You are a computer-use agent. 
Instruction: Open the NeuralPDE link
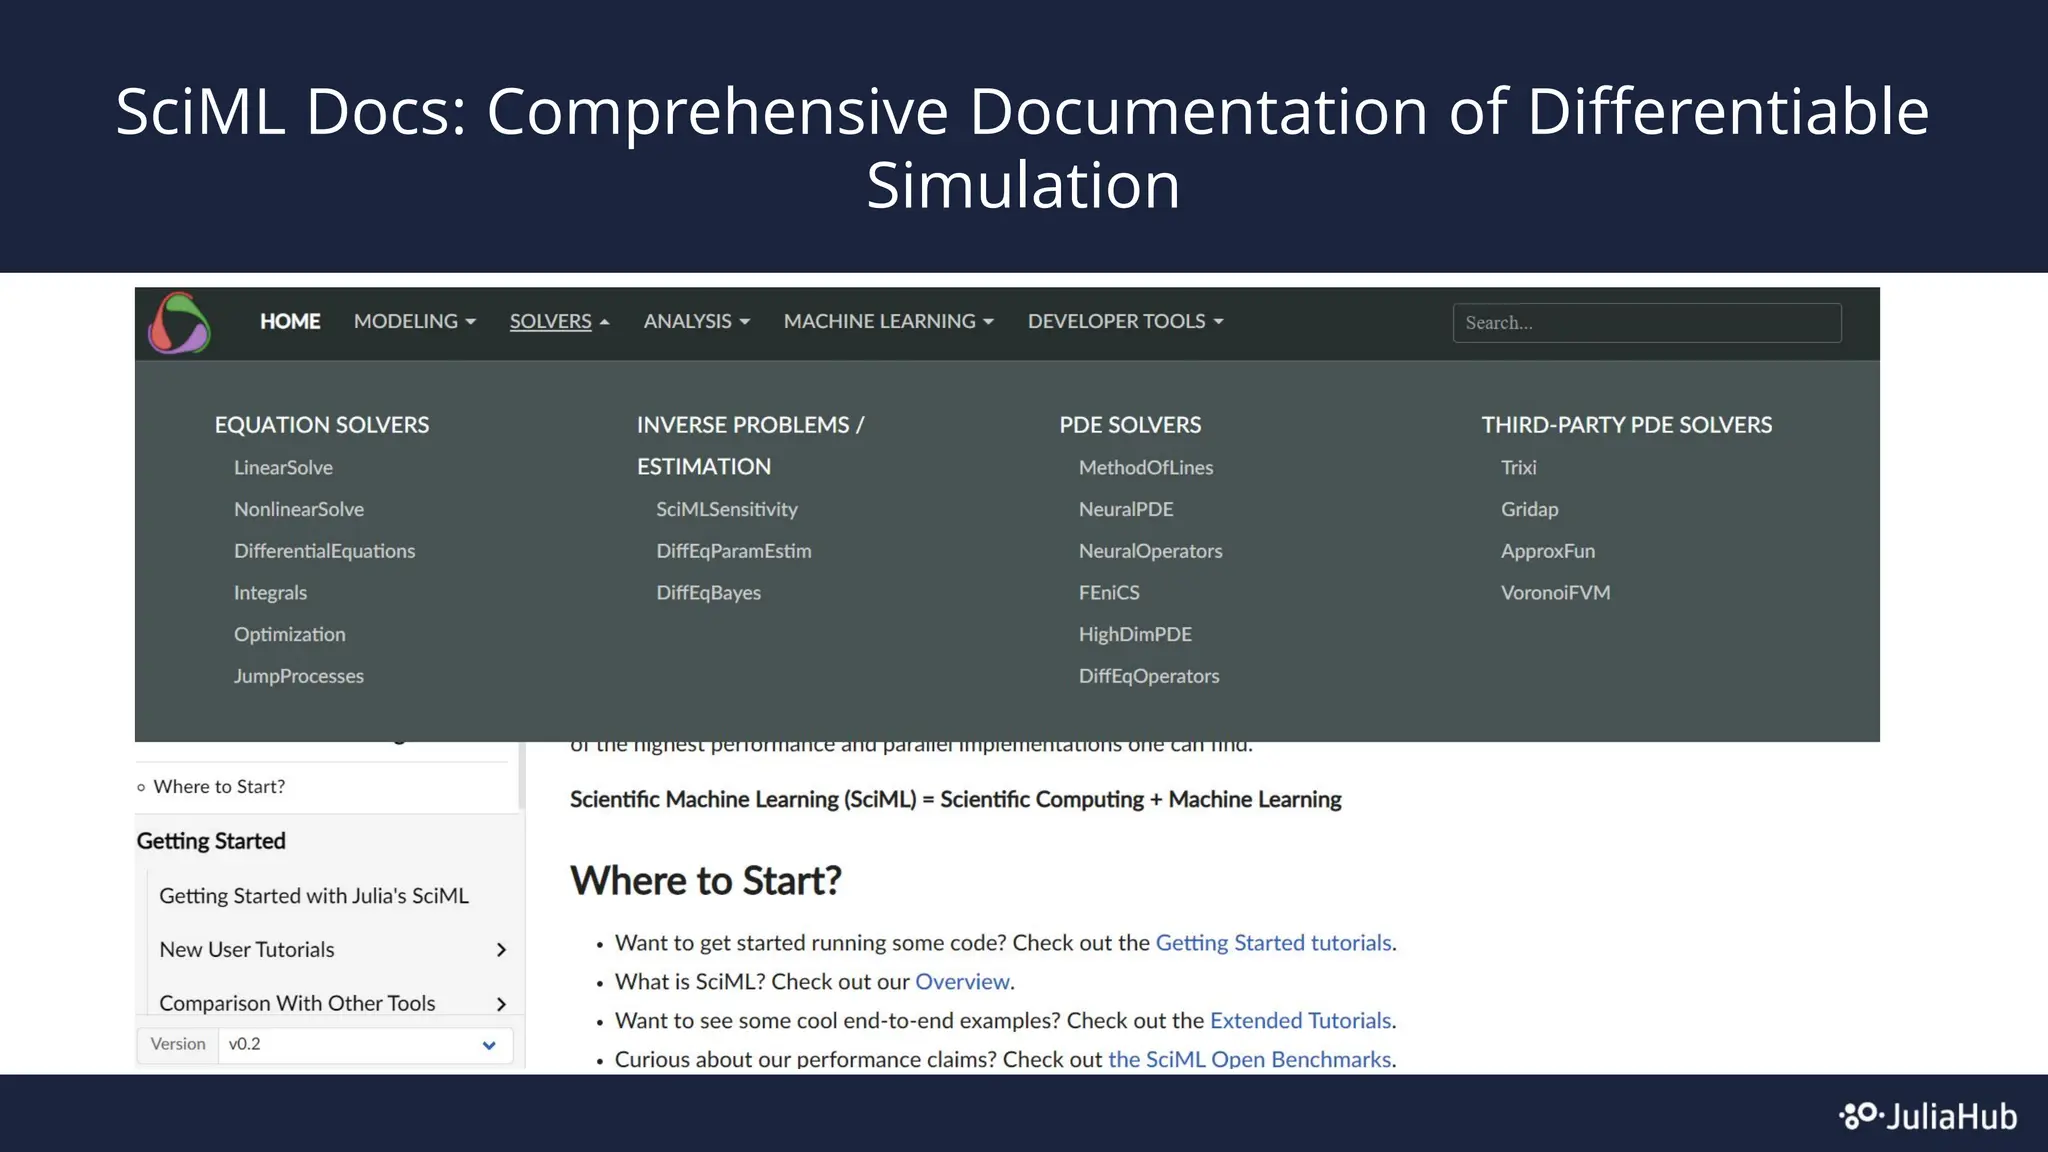click(x=1126, y=509)
